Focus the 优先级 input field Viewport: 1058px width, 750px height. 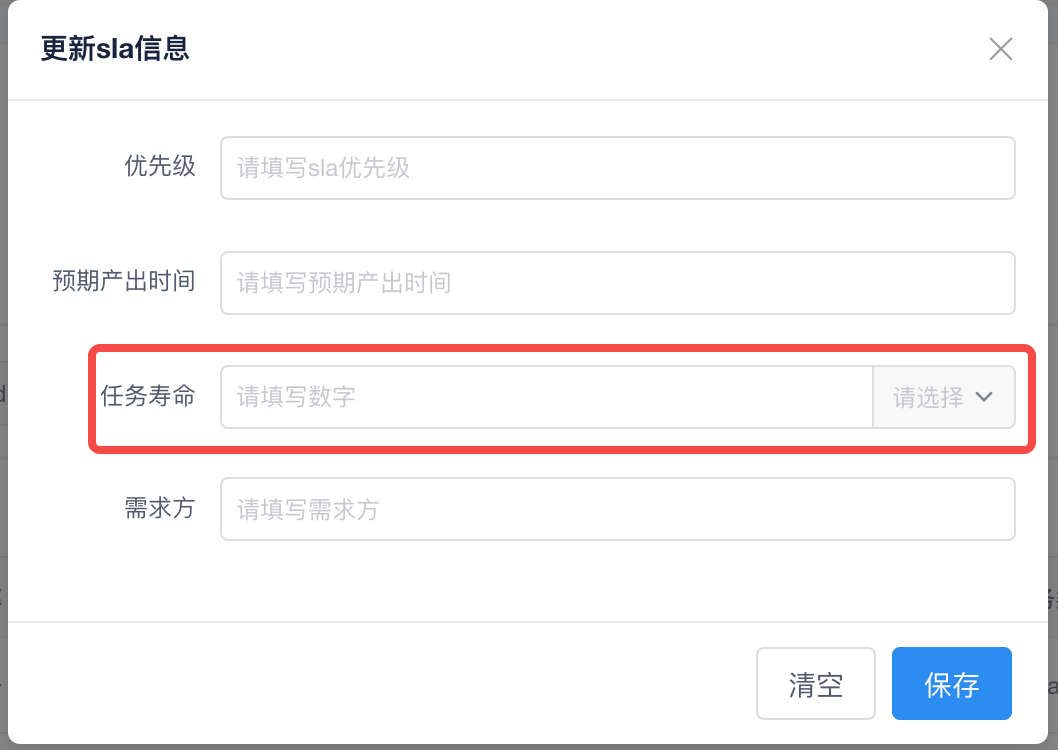click(617, 168)
